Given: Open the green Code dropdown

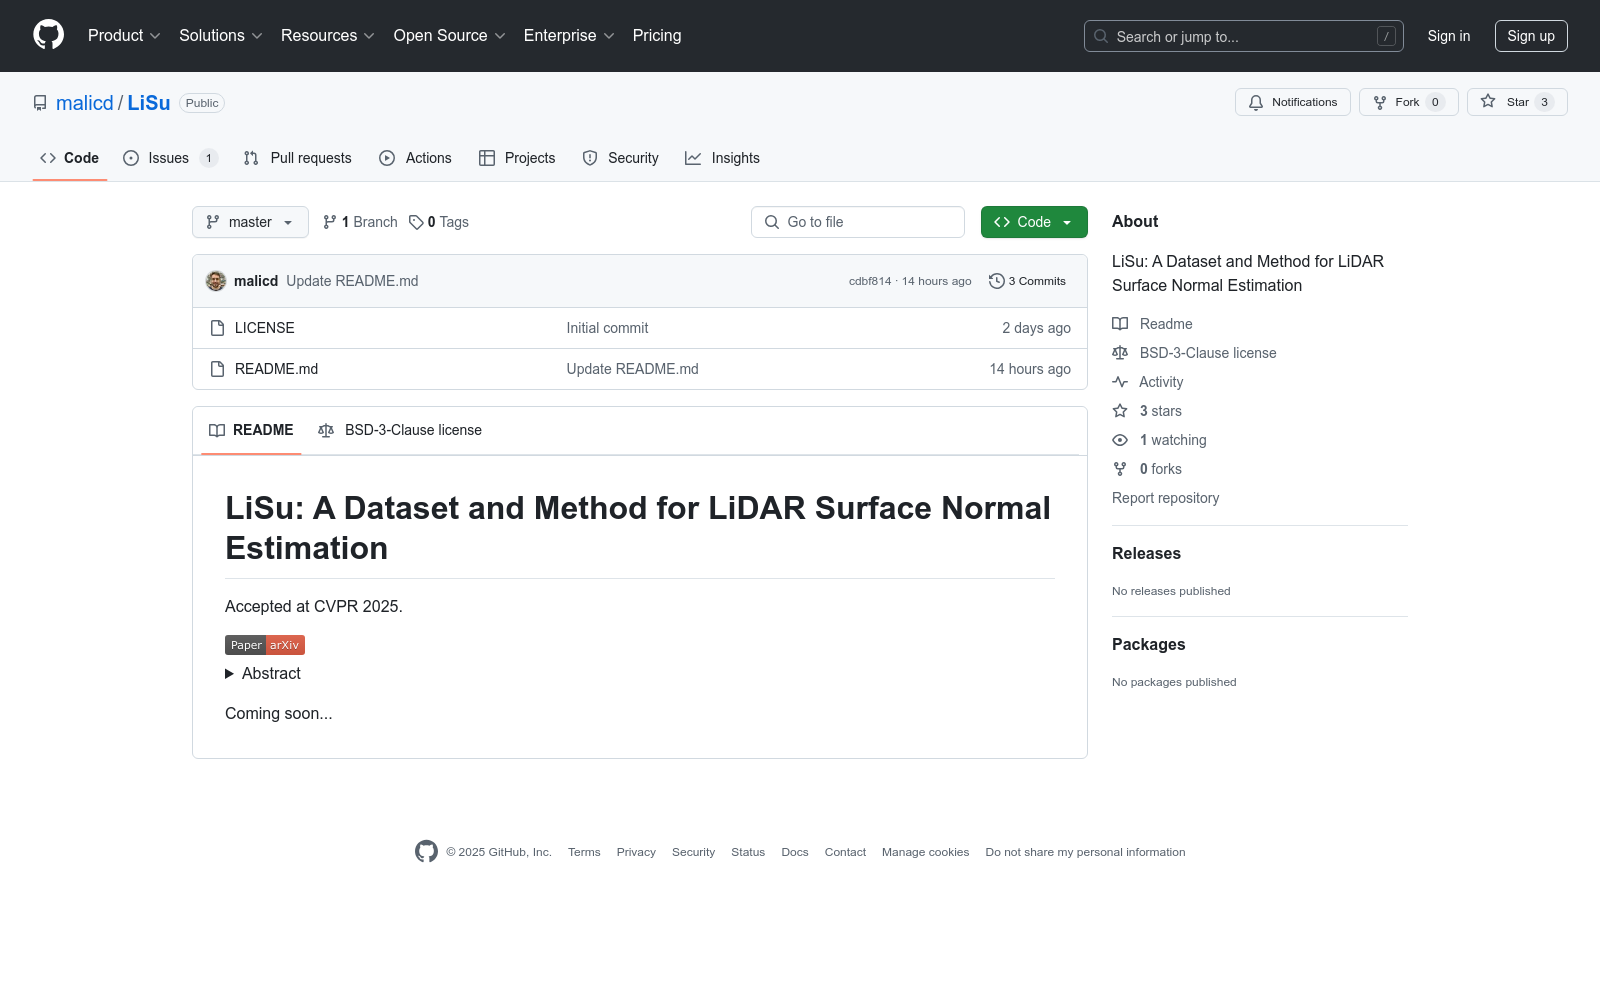Looking at the screenshot, I should pos(1034,222).
